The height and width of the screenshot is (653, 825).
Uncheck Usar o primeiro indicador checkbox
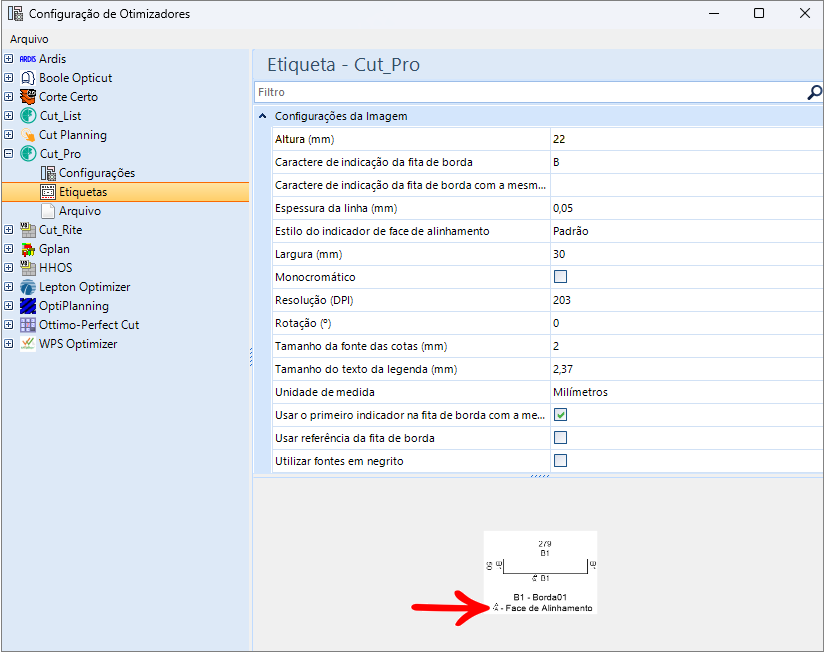tap(560, 415)
